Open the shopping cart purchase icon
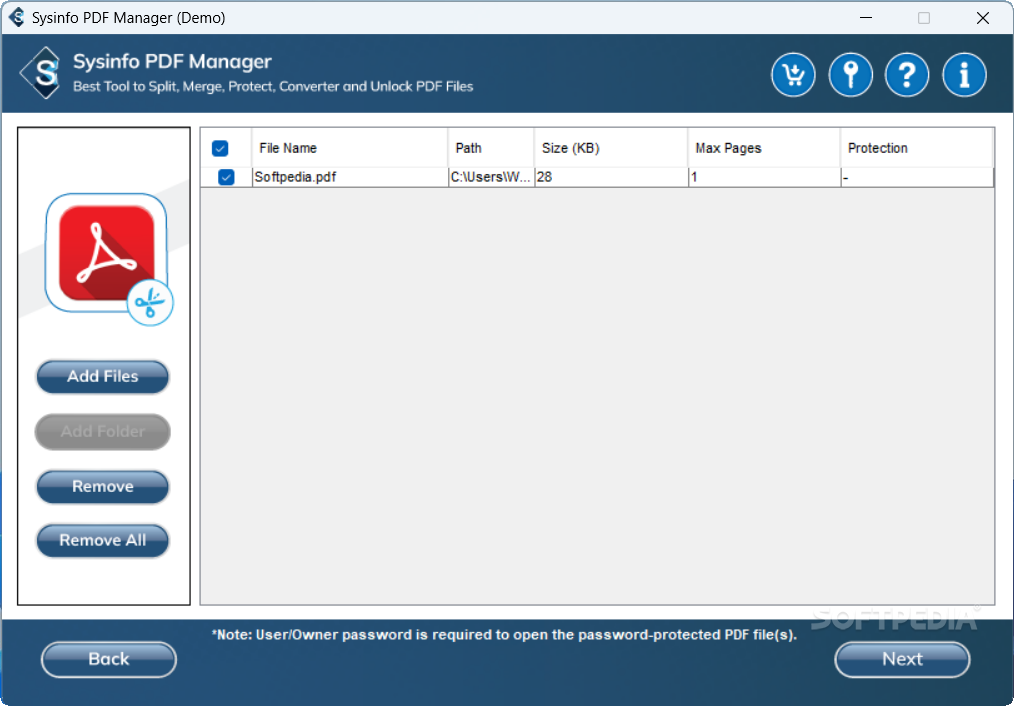Image resolution: width=1014 pixels, height=706 pixels. point(793,75)
